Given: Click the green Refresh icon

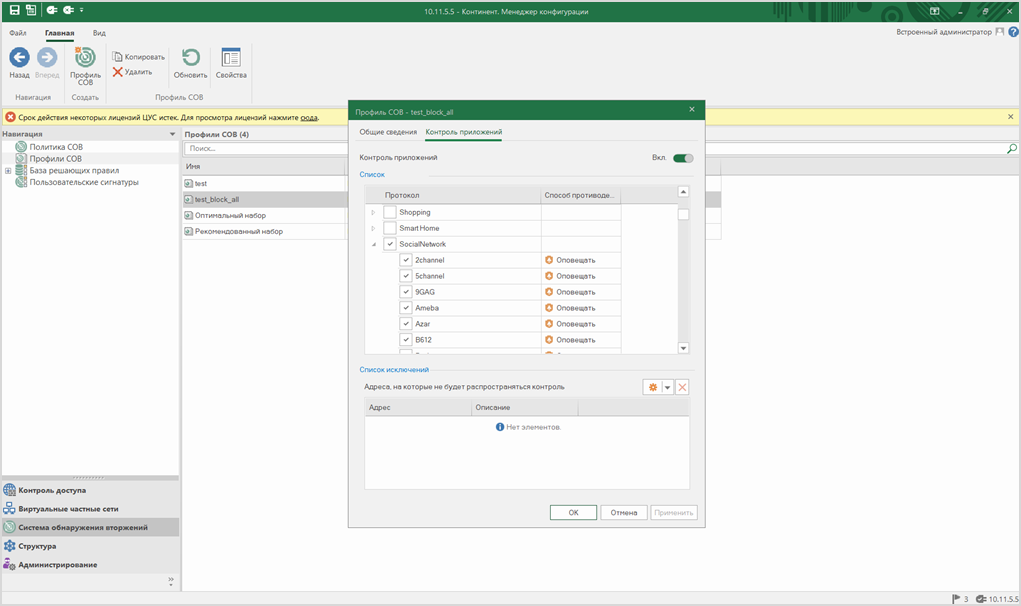Looking at the screenshot, I should pyautogui.click(x=190, y=58).
